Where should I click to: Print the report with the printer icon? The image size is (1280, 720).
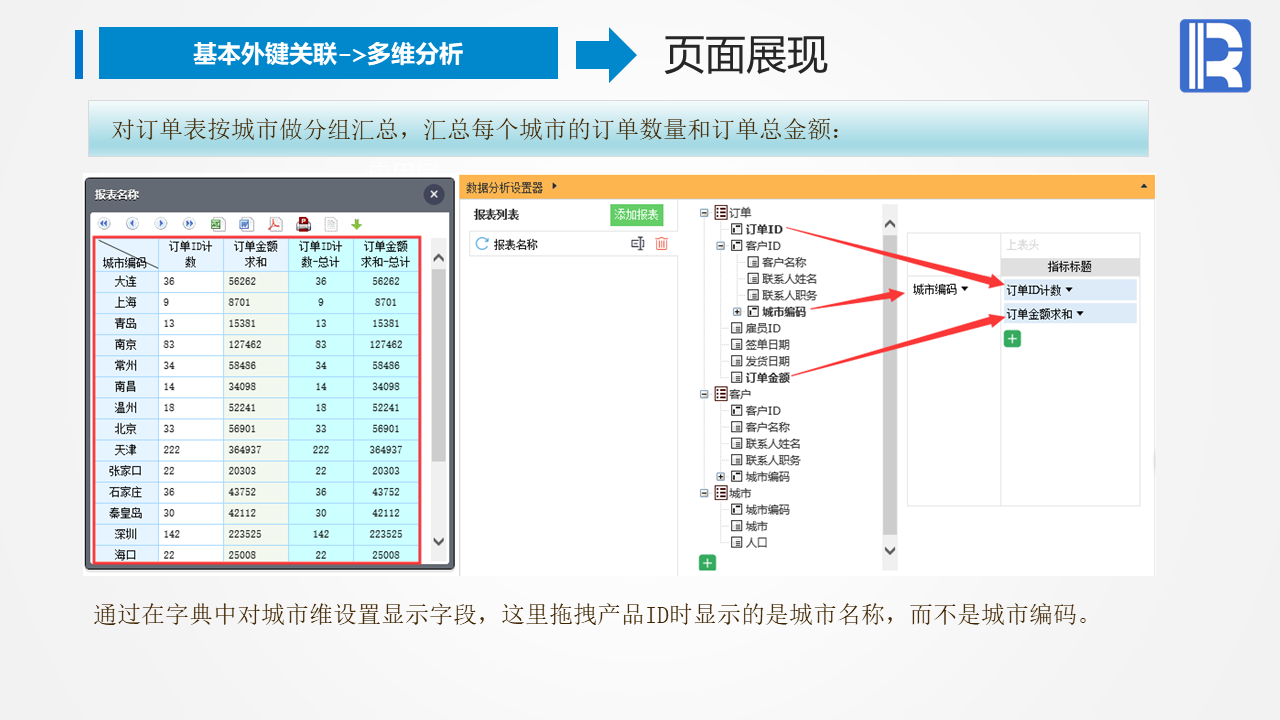[x=303, y=224]
